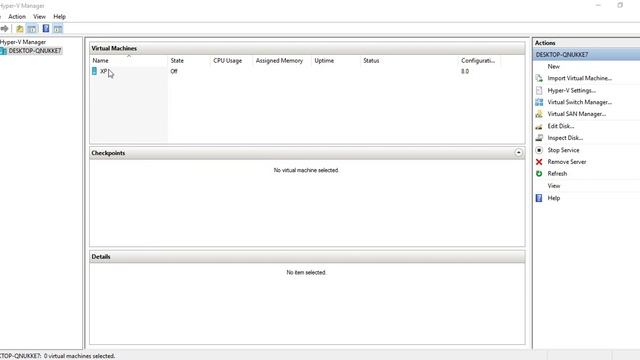This screenshot has height=360, width=640.
Task: Select DESKTOP-QNUKKE7 in the tree
Action: 35,51
